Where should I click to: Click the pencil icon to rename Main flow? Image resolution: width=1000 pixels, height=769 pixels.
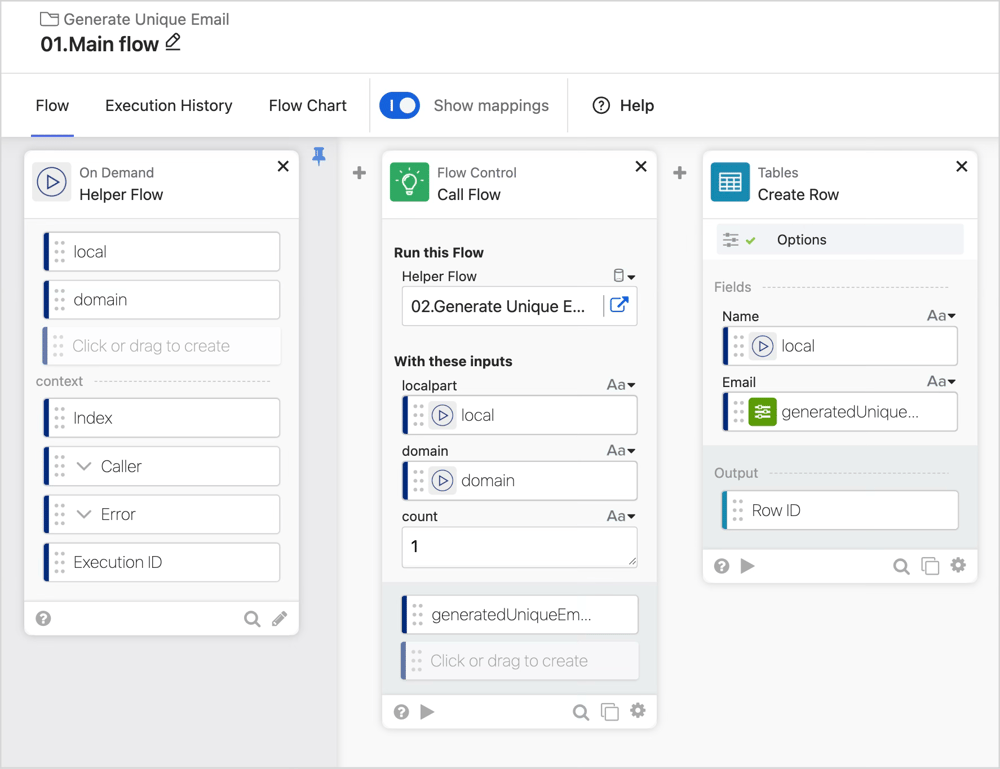pyautogui.click(x=173, y=42)
